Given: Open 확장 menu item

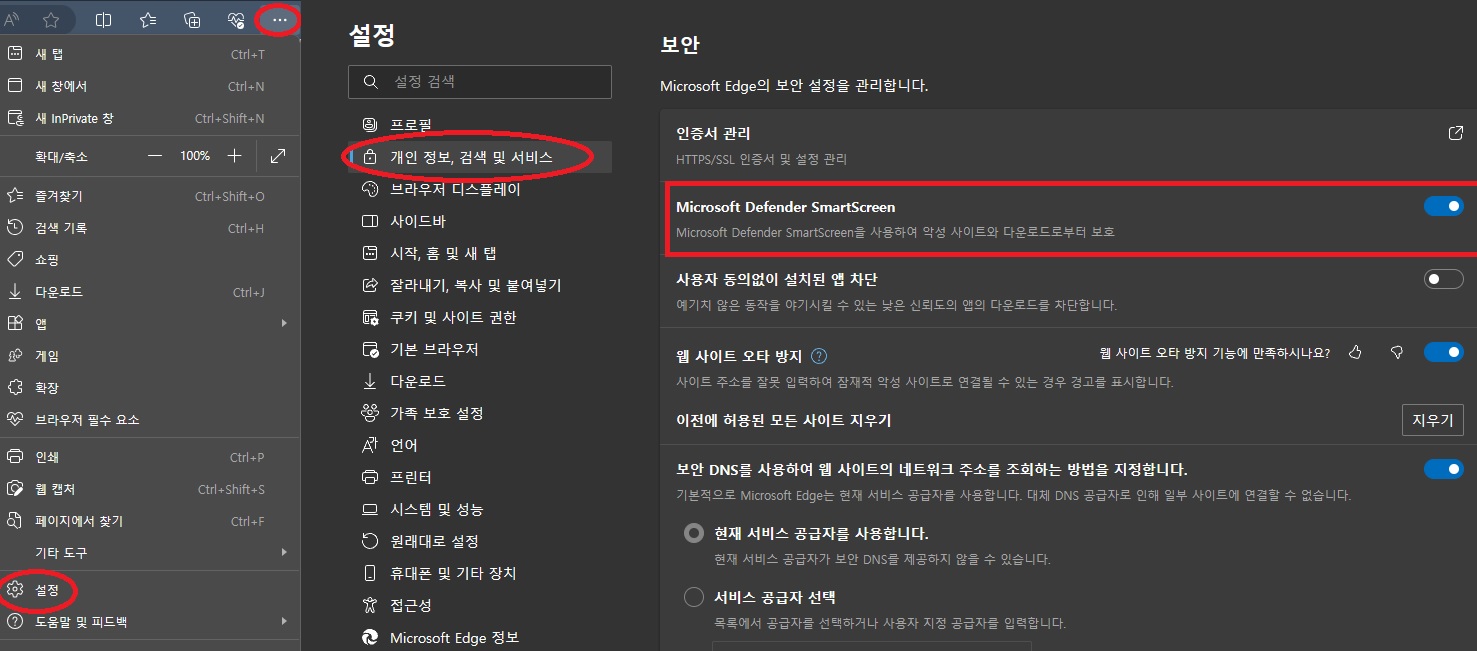Looking at the screenshot, I should [x=150, y=388].
